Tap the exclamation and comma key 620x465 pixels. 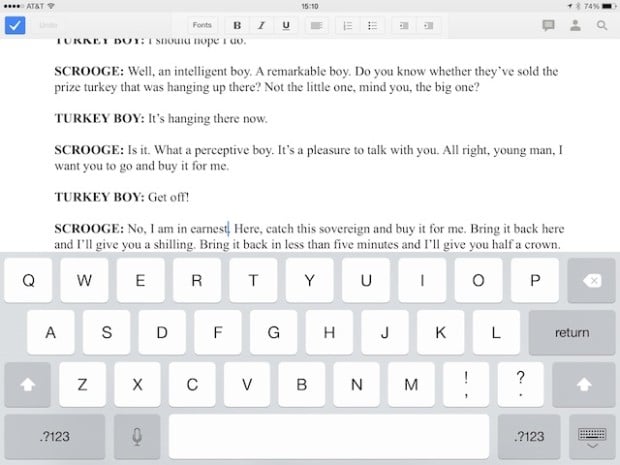pos(466,384)
